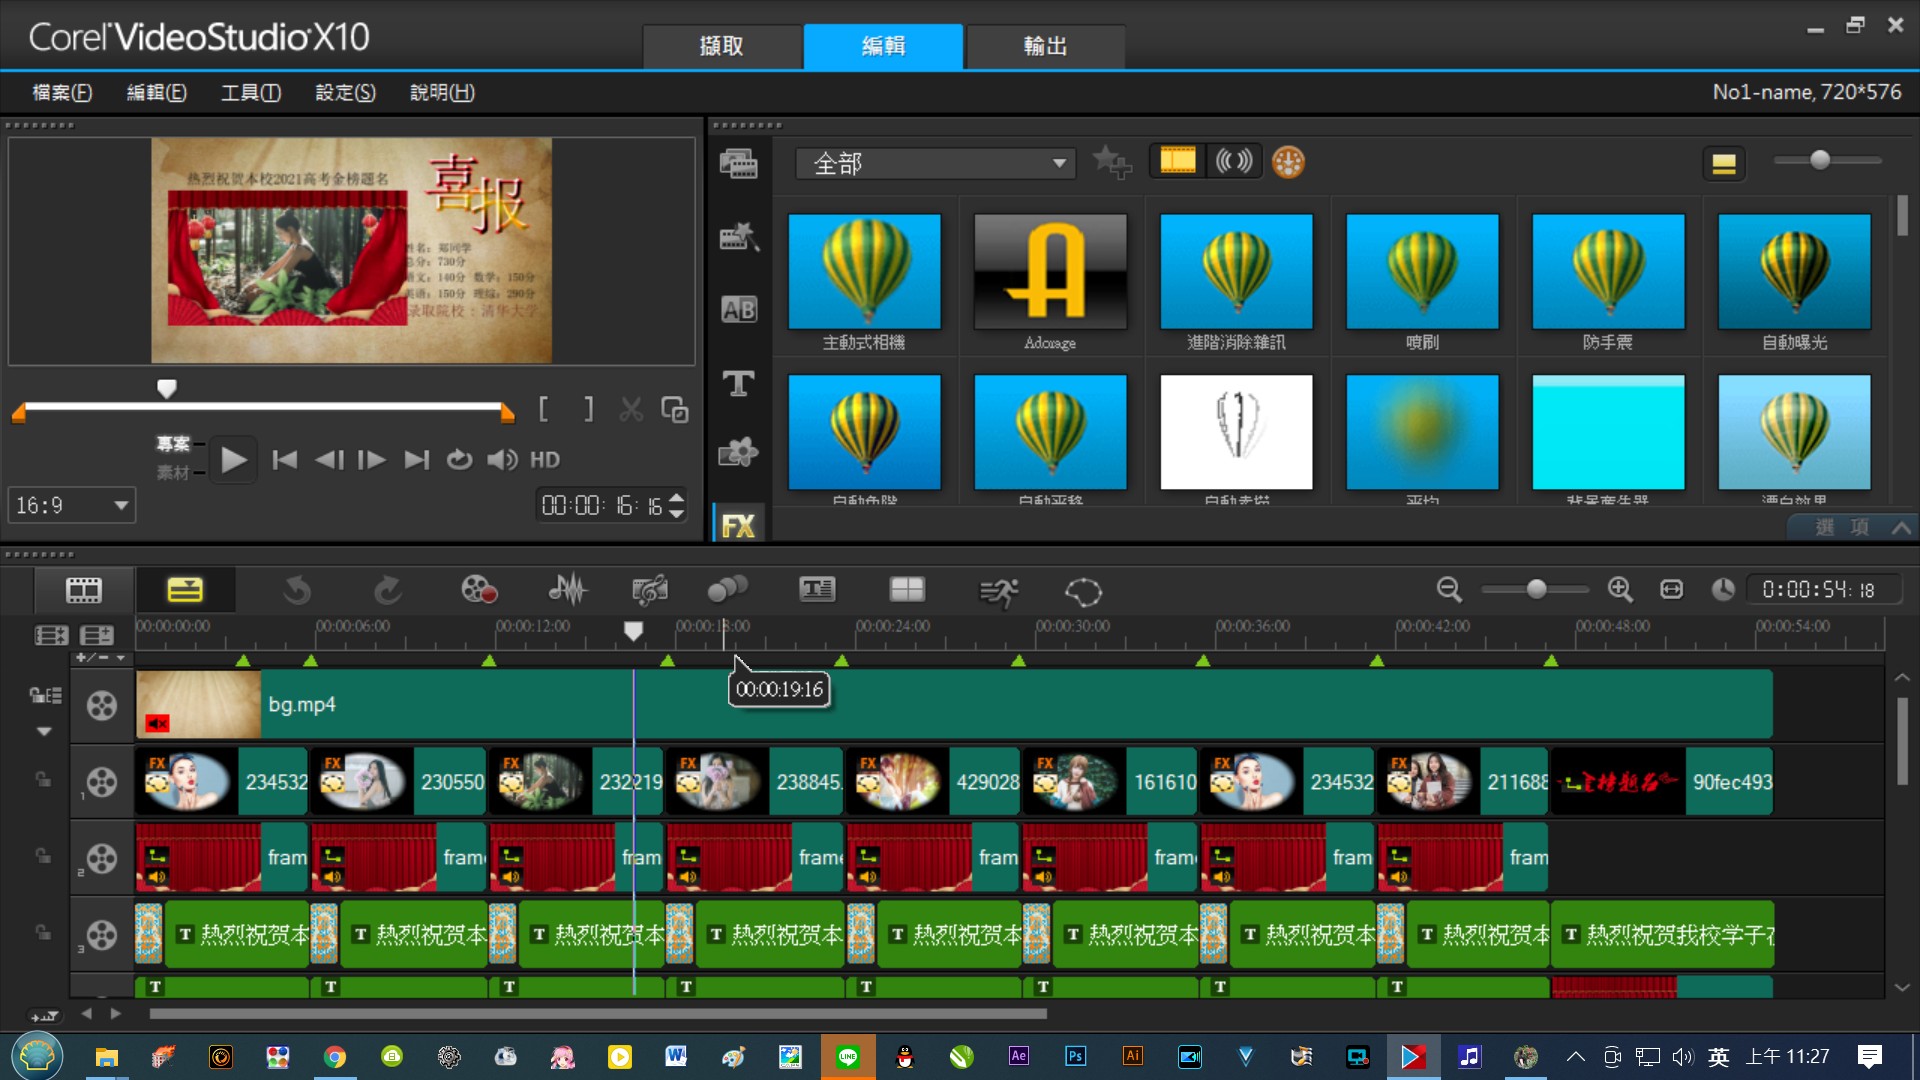The width and height of the screenshot is (1920, 1080).
Task: Open the 工具(T) menu
Action: click(x=251, y=92)
